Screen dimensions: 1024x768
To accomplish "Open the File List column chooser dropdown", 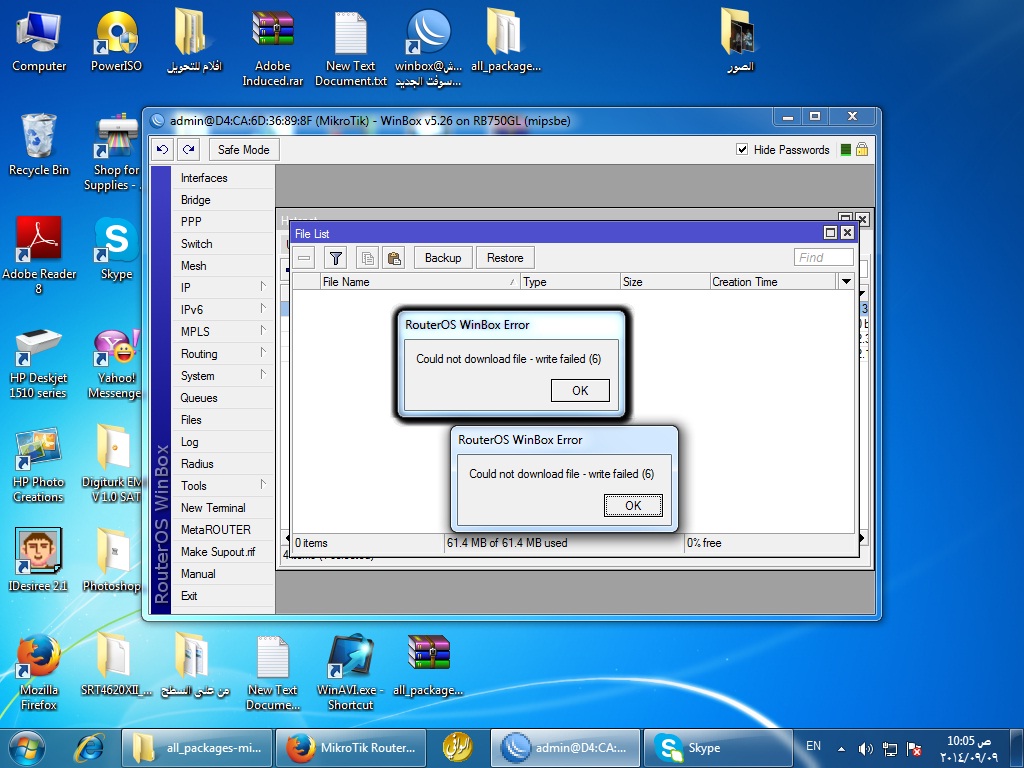I will [846, 281].
